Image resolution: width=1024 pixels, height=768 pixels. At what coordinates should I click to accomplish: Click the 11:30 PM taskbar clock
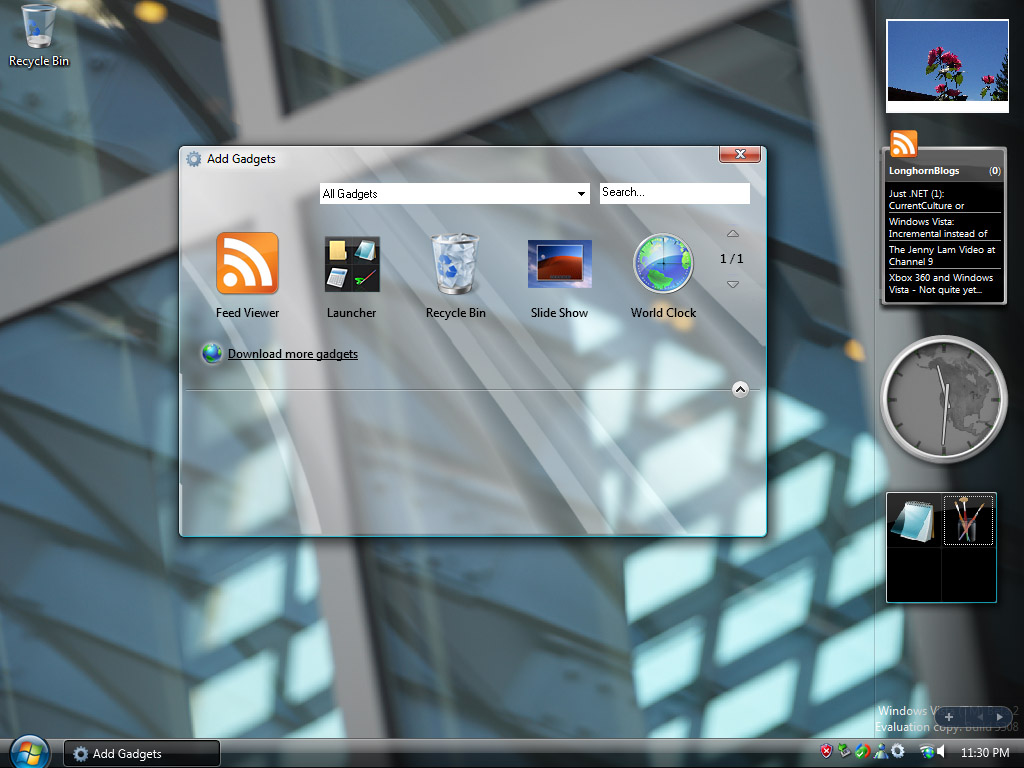(985, 753)
